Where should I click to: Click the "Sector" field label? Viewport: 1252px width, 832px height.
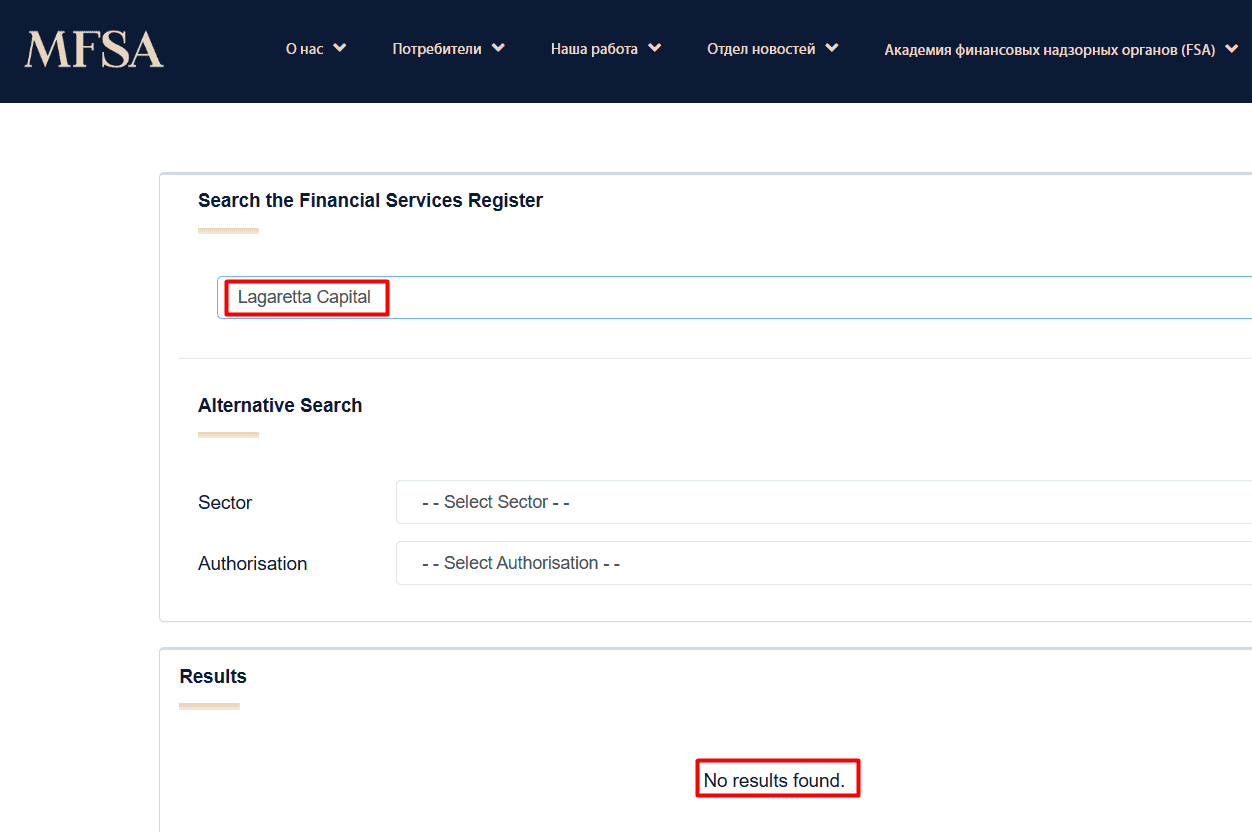click(225, 503)
